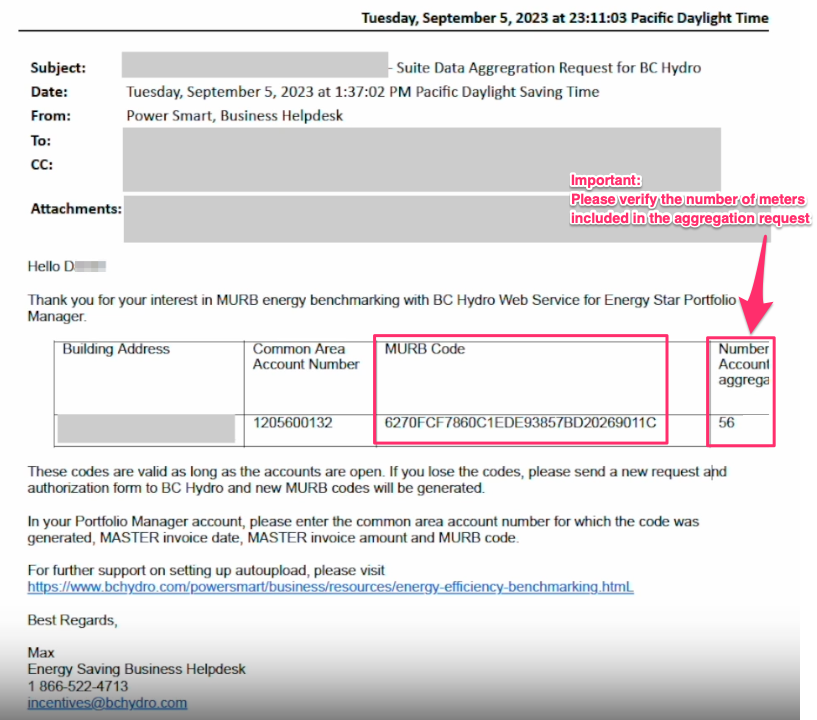Click the redacted Attachments box
This screenshot has width=817, height=720.
420,219
